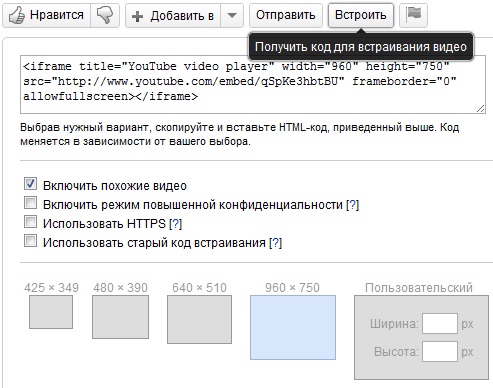Open the dropdown arrow next to Добавить в
This screenshot has height=388, width=493.
point(232,15)
